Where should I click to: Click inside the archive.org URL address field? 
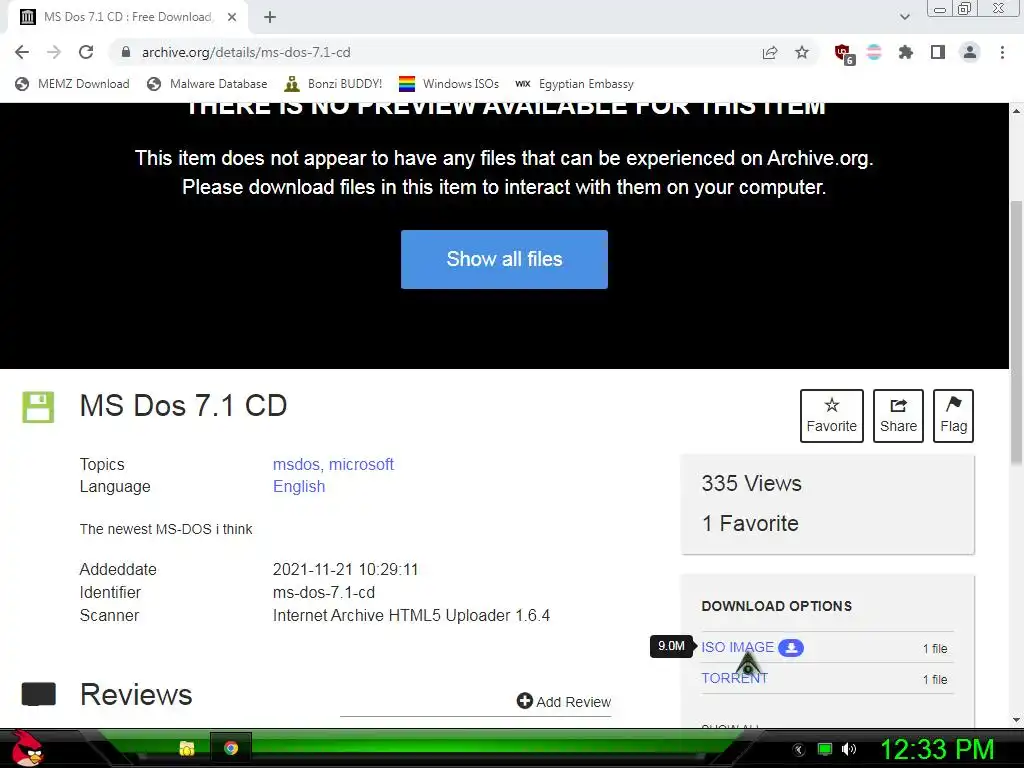pos(431,52)
